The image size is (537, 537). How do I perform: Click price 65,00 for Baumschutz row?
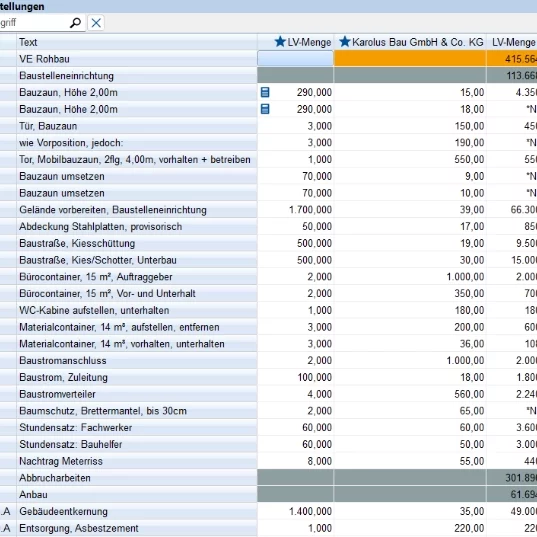[x=472, y=411]
